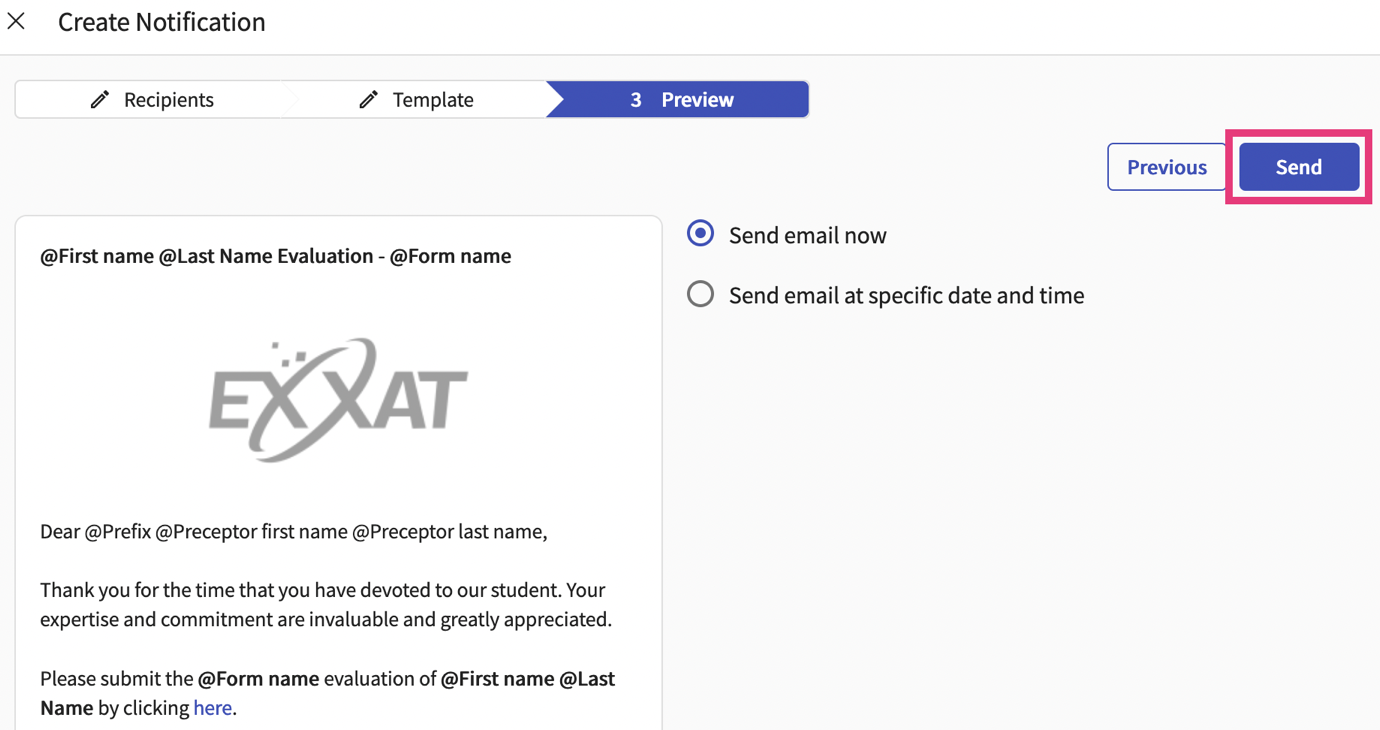Click the email subject line in preview
This screenshot has height=730, width=1380.
tap(275, 256)
